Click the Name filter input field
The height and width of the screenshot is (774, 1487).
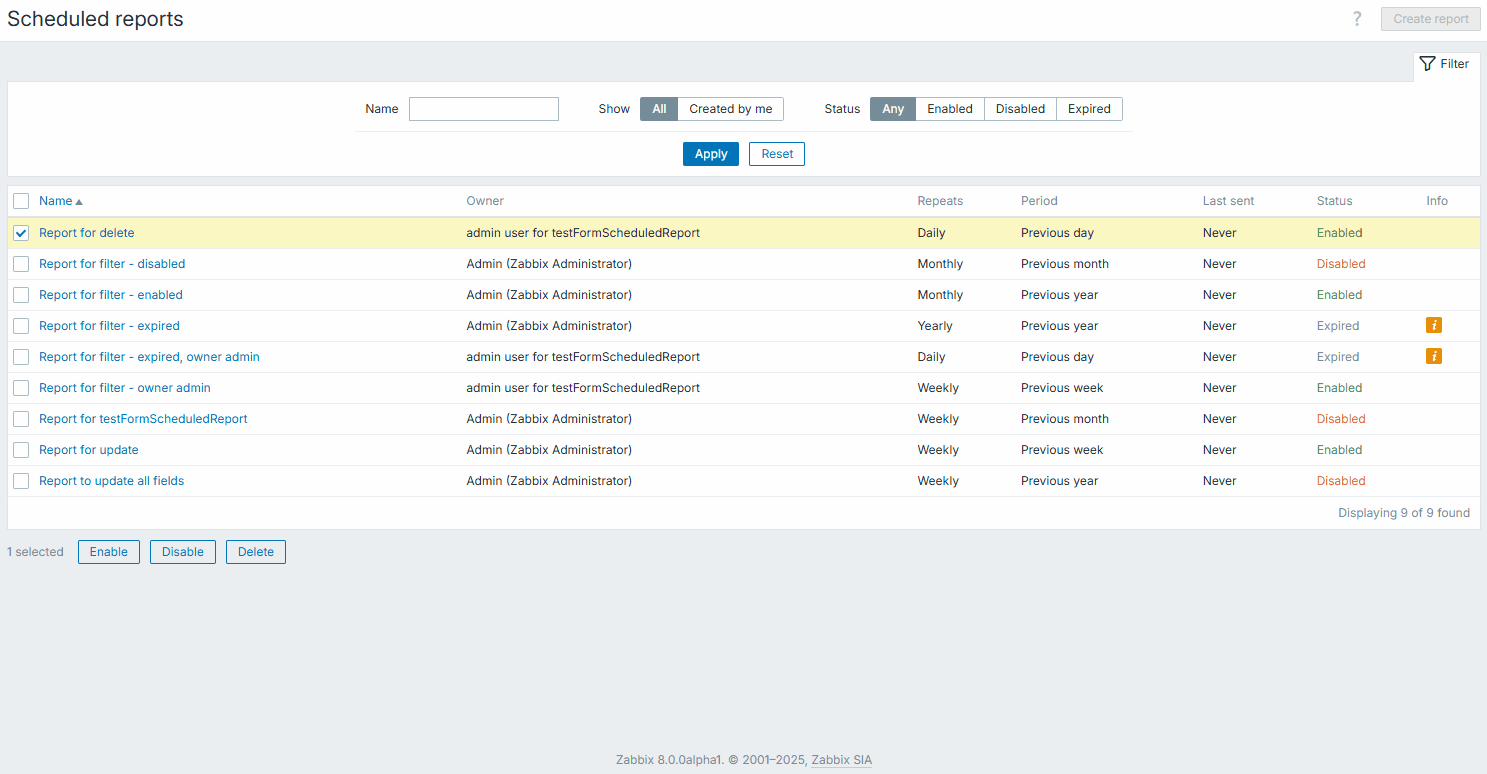pos(483,109)
